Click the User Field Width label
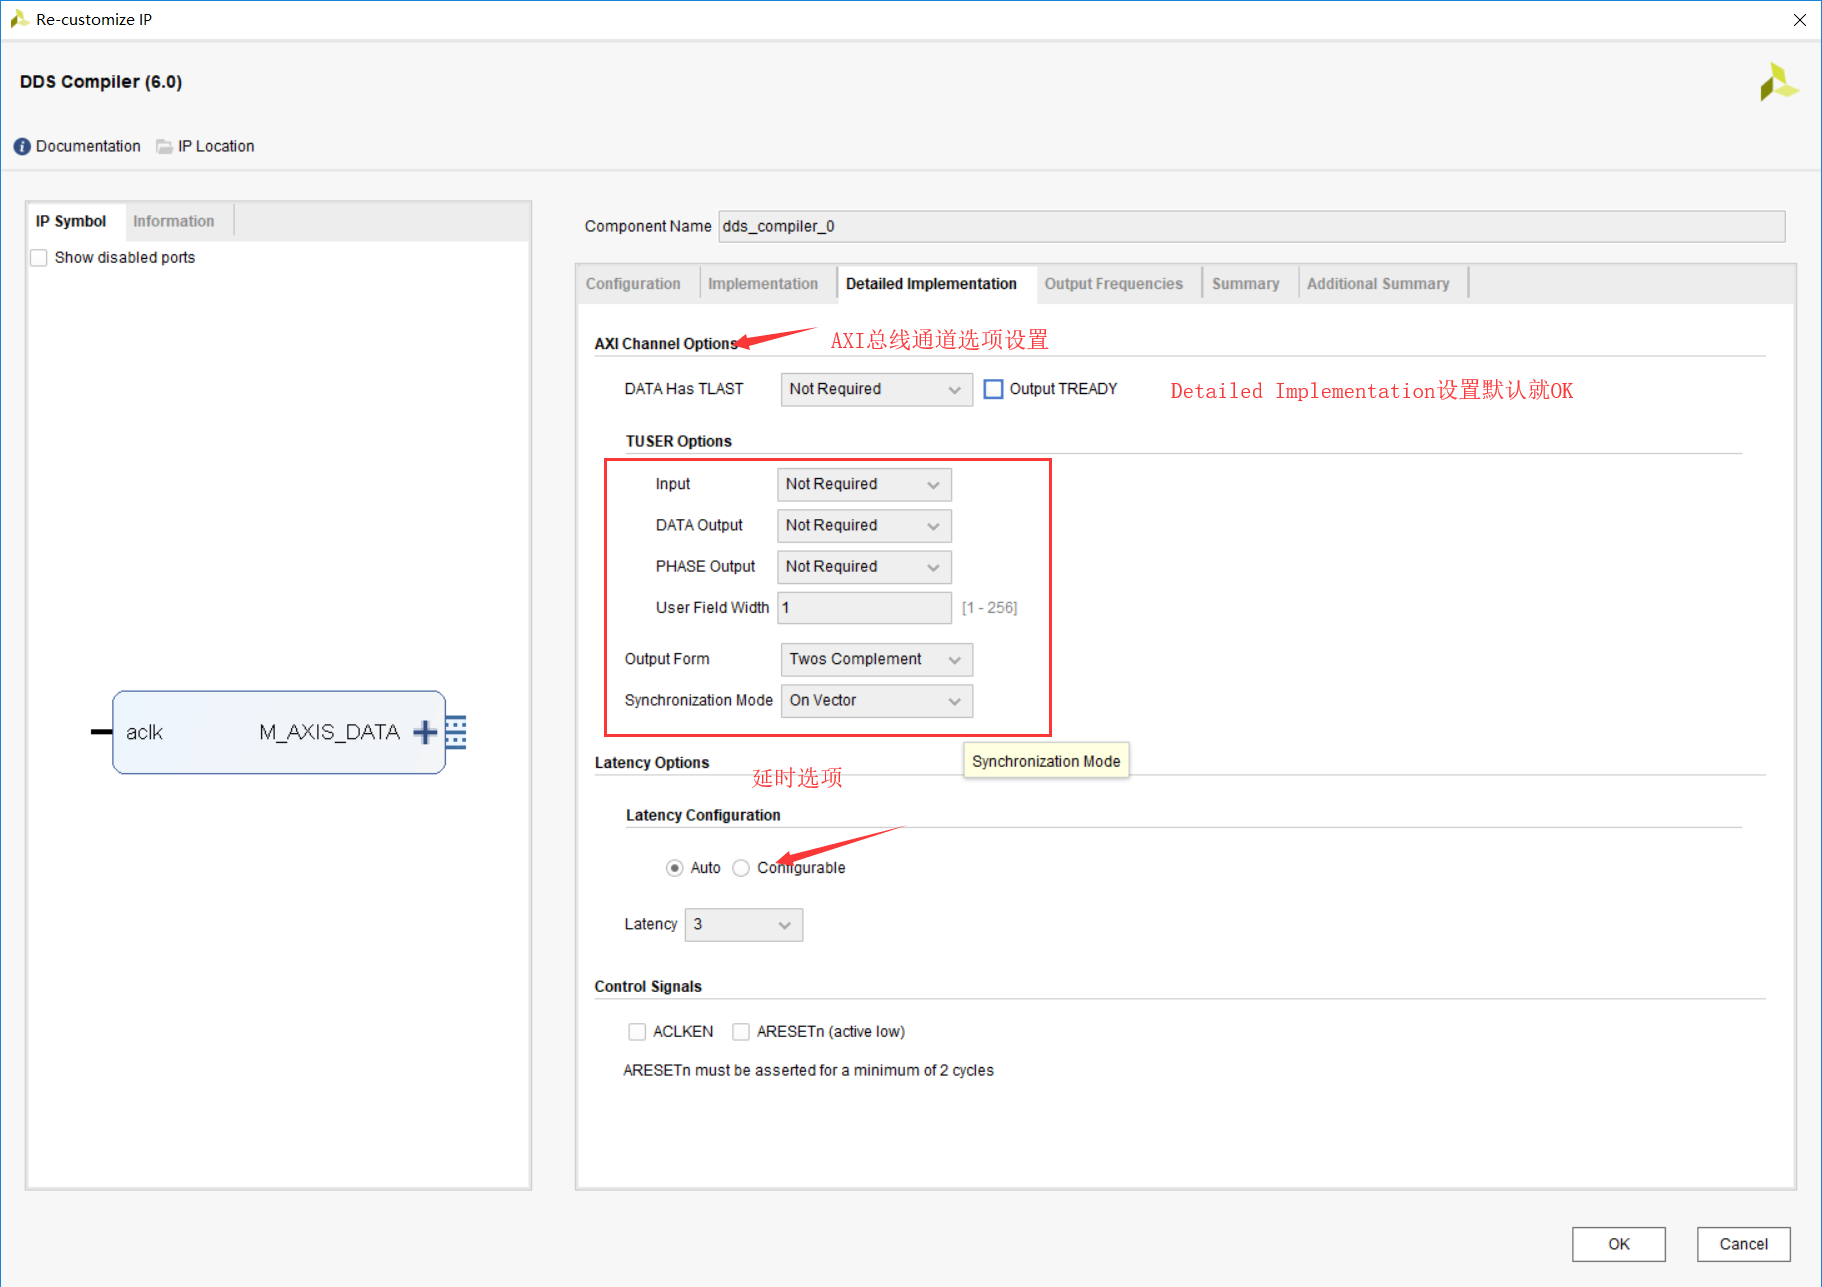This screenshot has width=1822, height=1287. pyautogui.click(x=712, y=608)
